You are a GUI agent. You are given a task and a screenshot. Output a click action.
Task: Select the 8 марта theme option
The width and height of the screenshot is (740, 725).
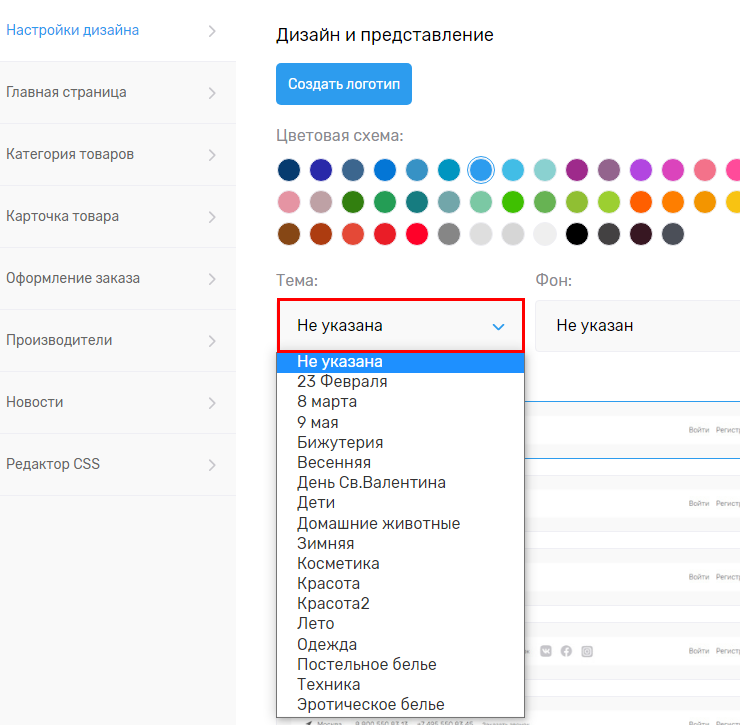coord(326,402)
